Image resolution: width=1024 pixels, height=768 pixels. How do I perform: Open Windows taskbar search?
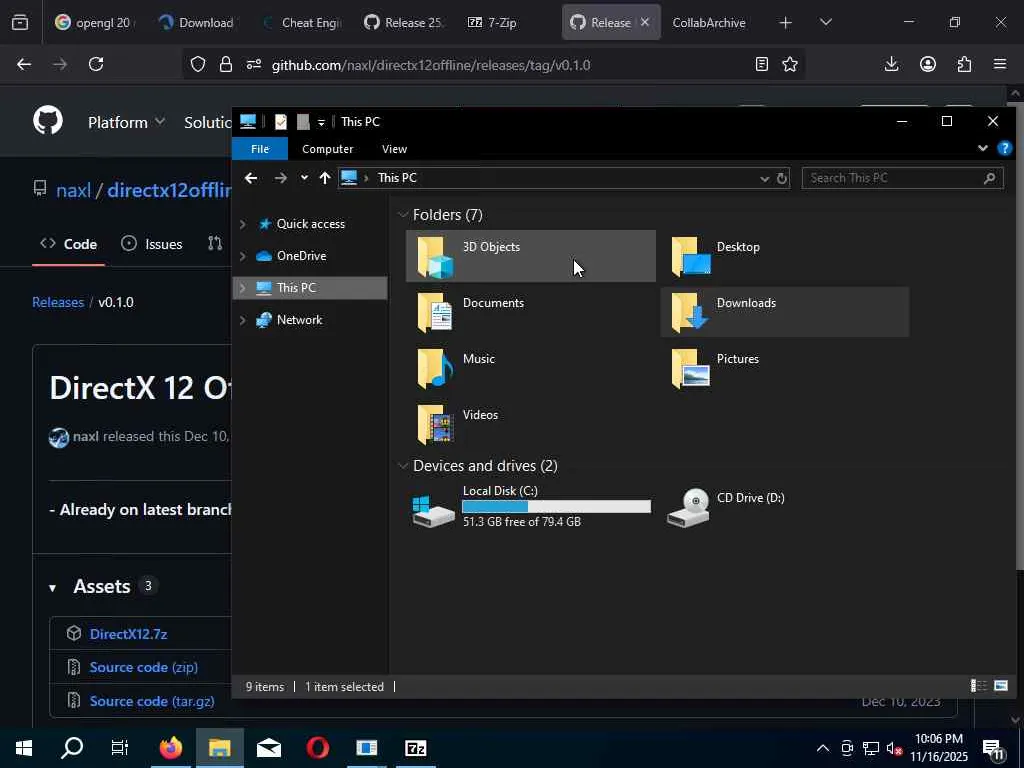pyautogui.click(x=72, y=748)
